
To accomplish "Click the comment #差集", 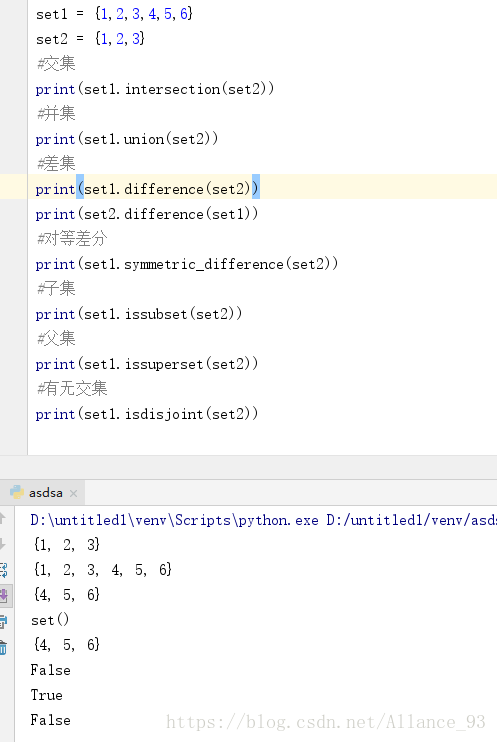I will 56,164.
